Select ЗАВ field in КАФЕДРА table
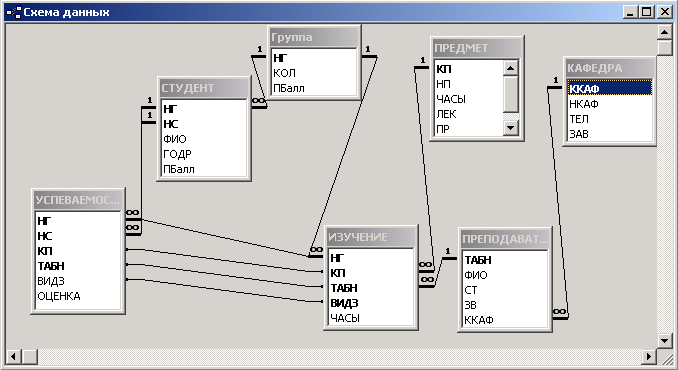The height and width of the screenshot is (370, 678). click(x=609, y=134)
